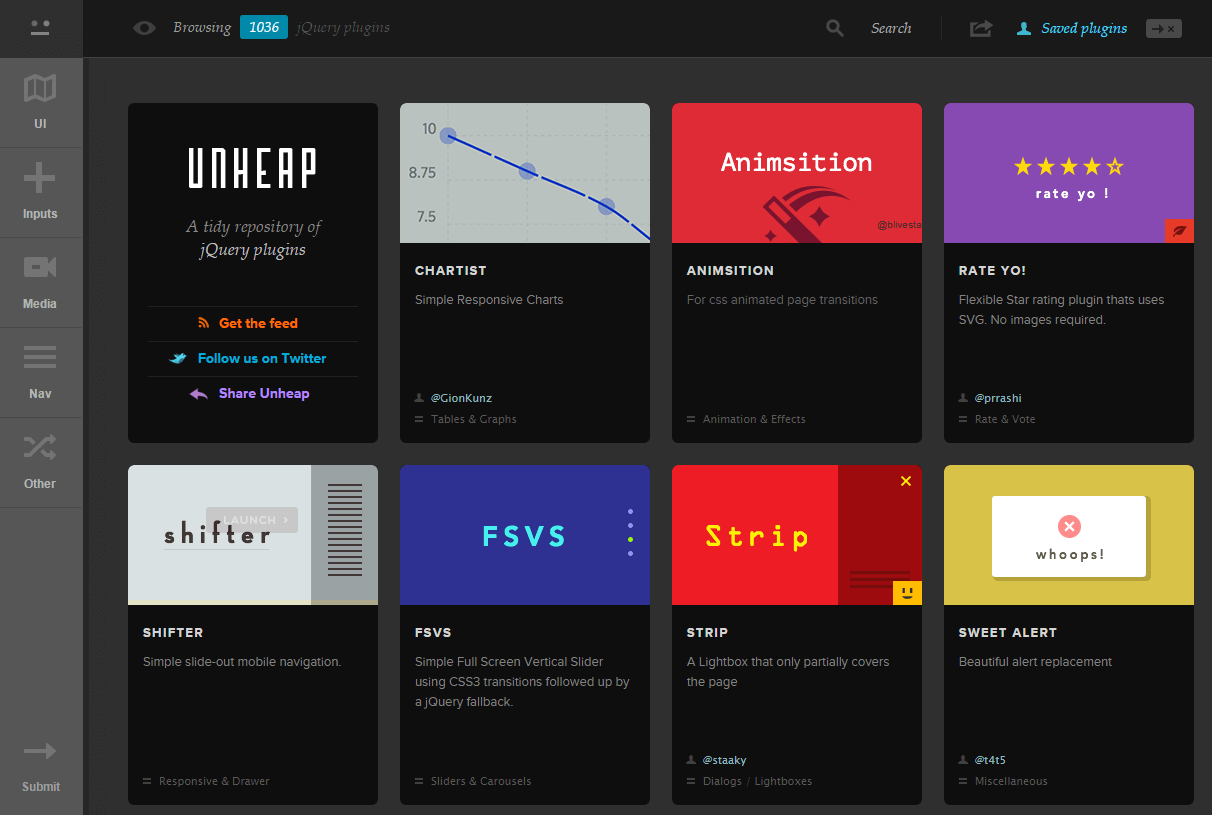
Task: Click the Submit arrow in sidebar
Action: click(40, 752)
